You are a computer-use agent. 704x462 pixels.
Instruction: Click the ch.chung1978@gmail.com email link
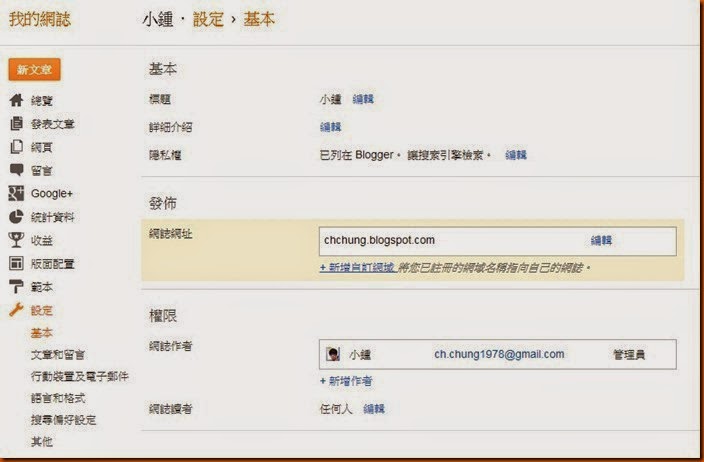[x=499, y=354]
